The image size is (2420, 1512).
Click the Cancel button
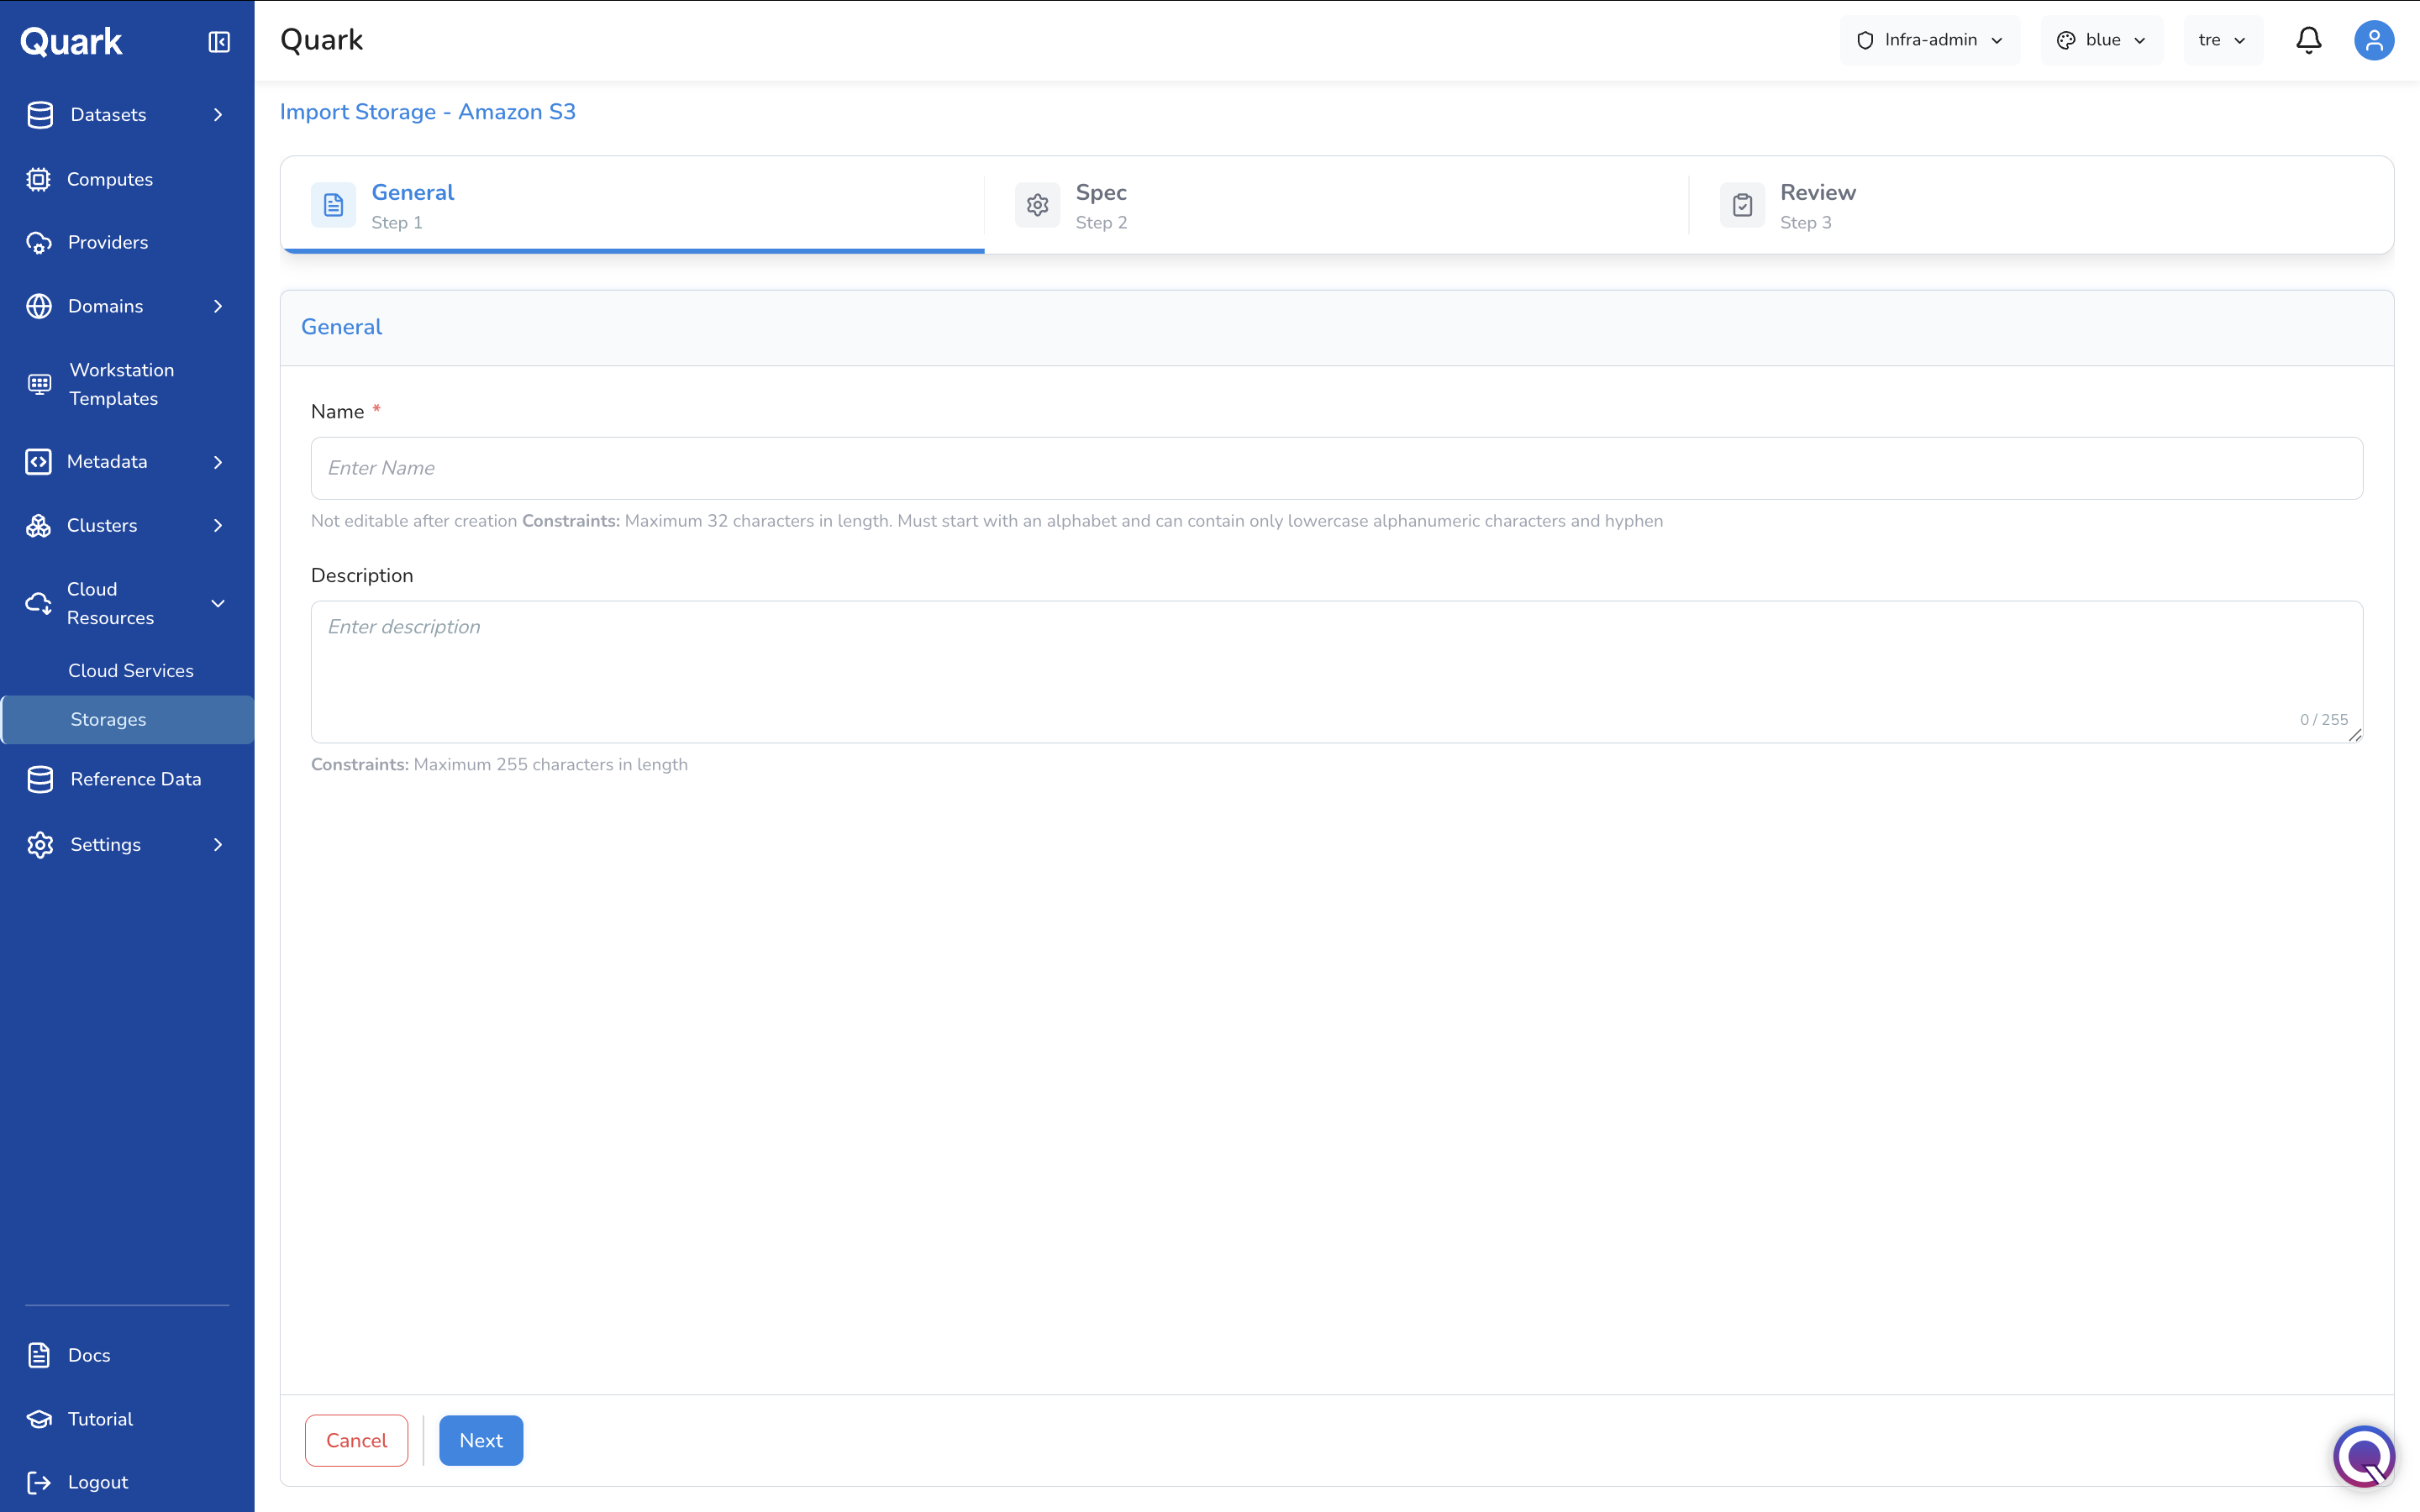(356, 1441)
